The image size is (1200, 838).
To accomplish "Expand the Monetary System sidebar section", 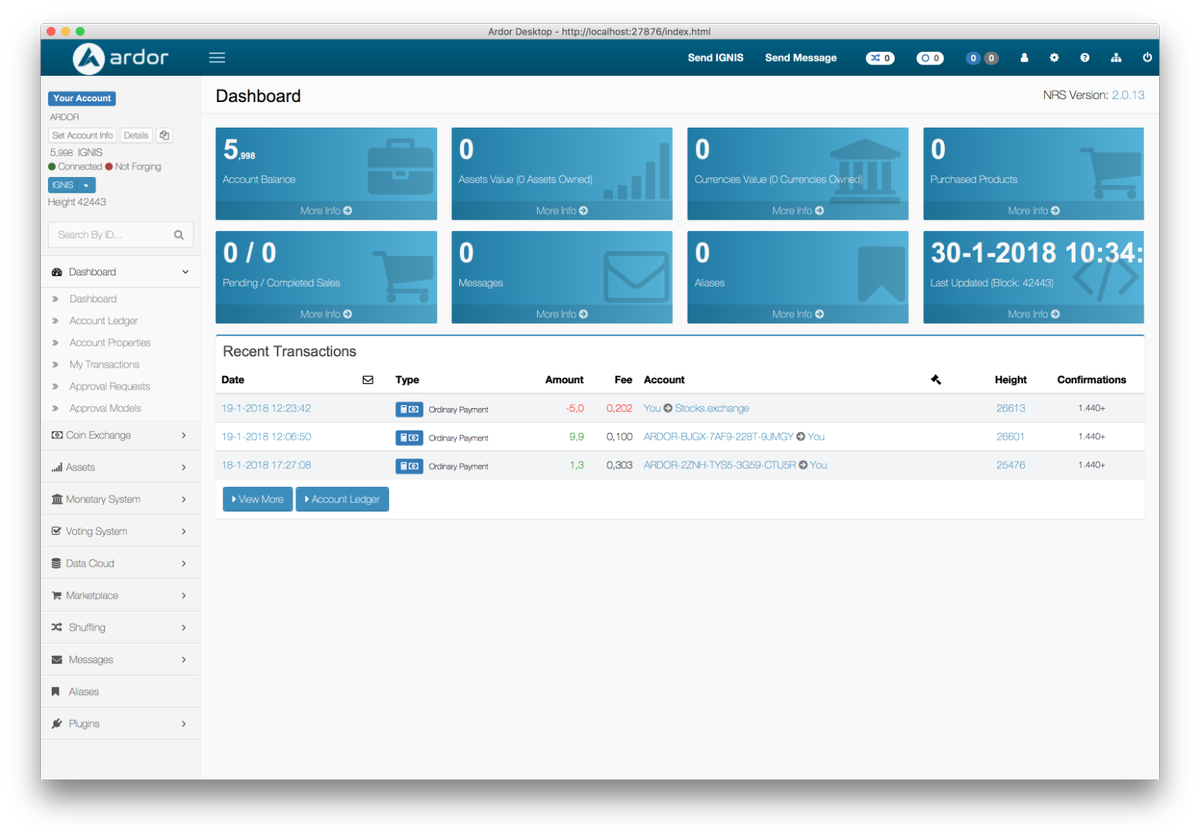I will coord(120,500).
